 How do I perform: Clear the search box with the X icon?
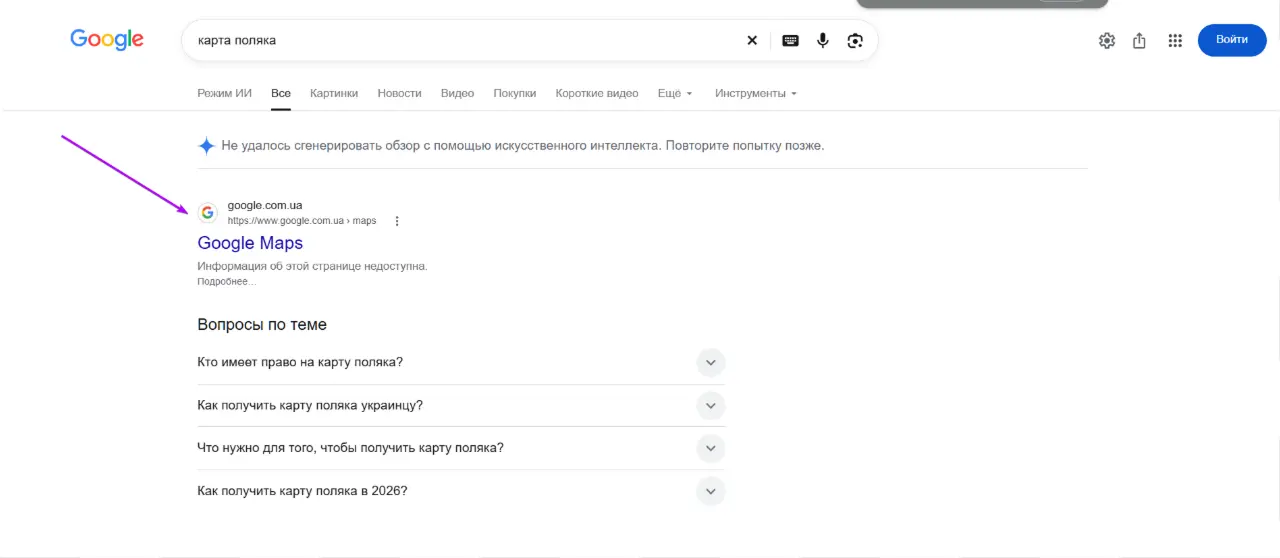[752, 40]
